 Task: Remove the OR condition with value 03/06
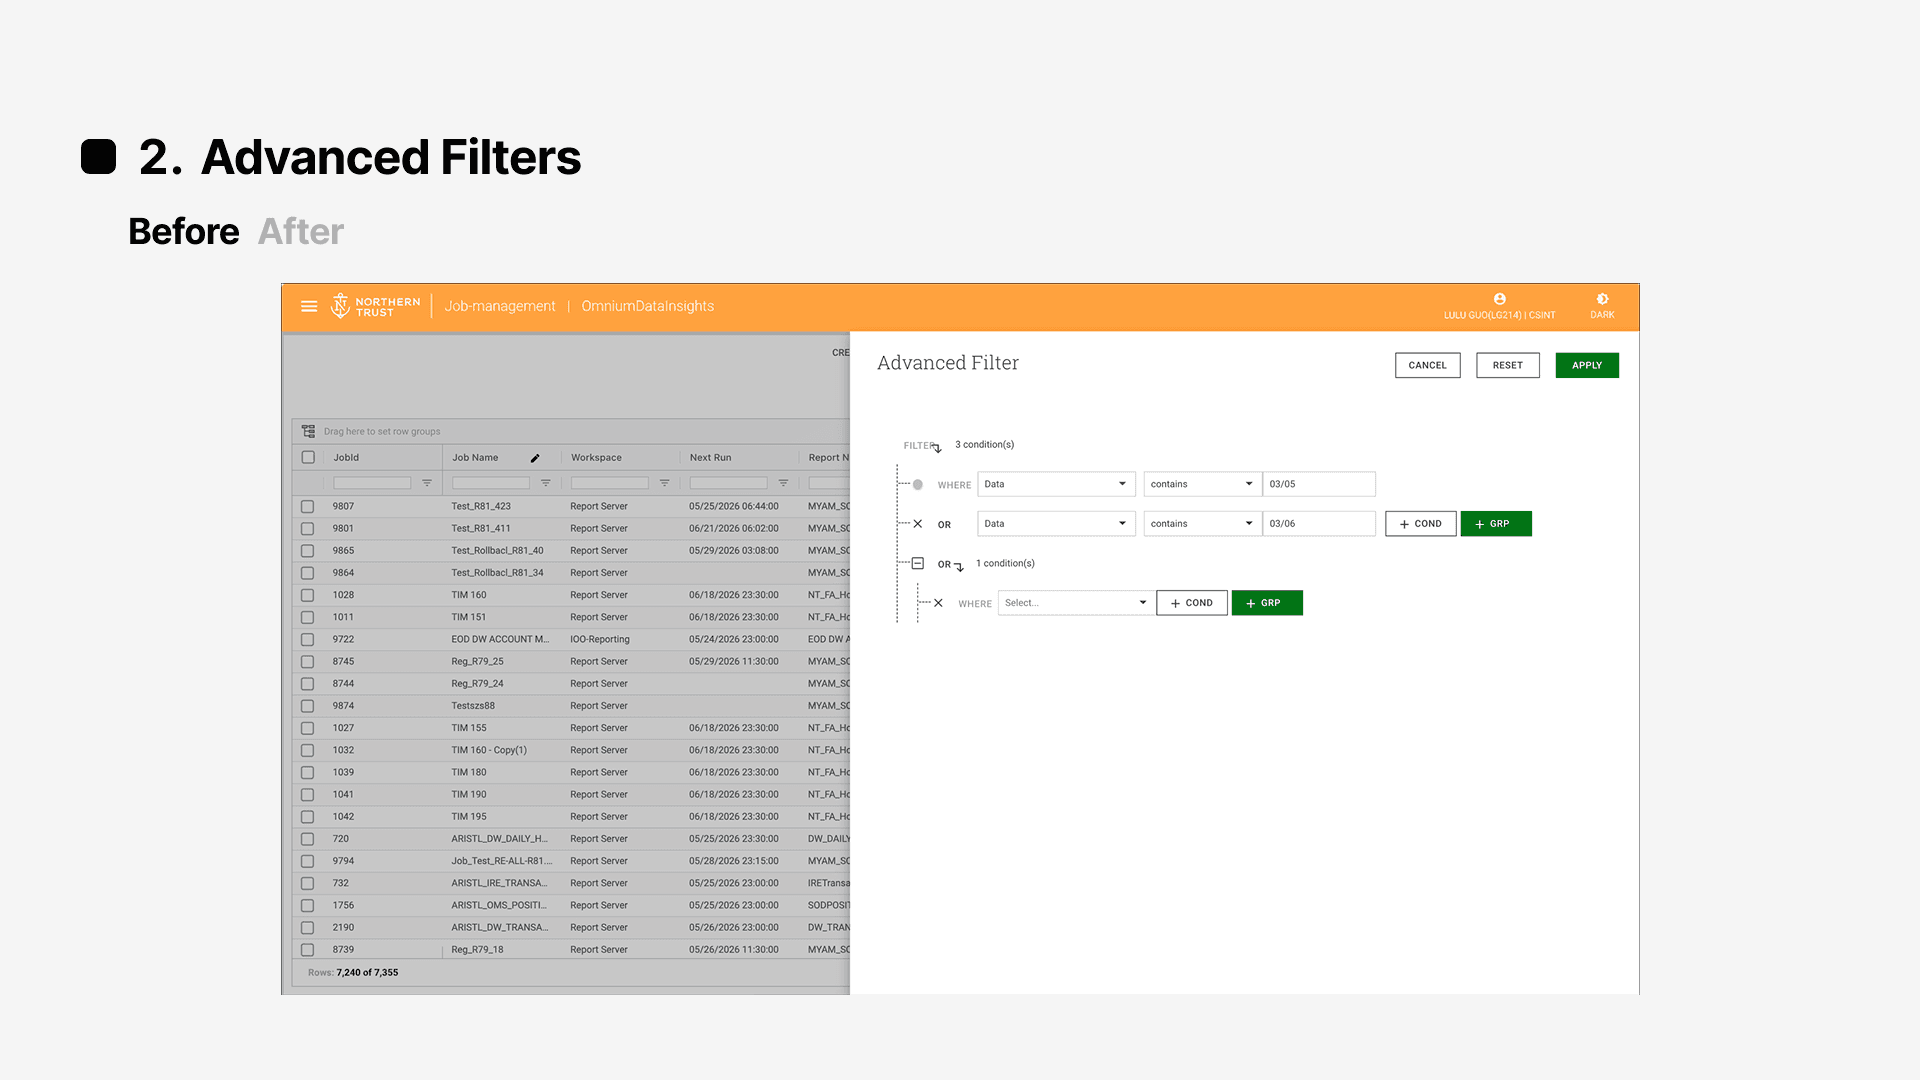(x=918, y=524)
